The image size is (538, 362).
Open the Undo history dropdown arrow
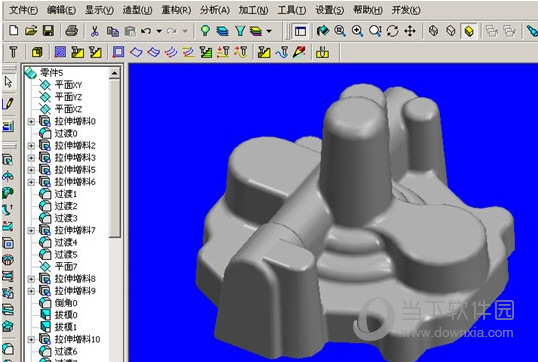pos(159,31)
